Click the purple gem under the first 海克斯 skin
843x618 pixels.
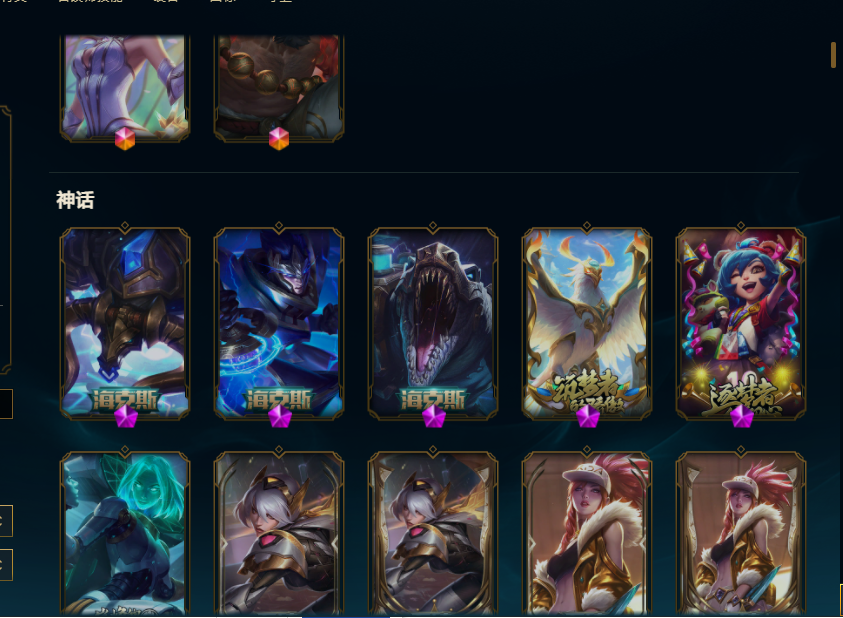tap(125, 417)
